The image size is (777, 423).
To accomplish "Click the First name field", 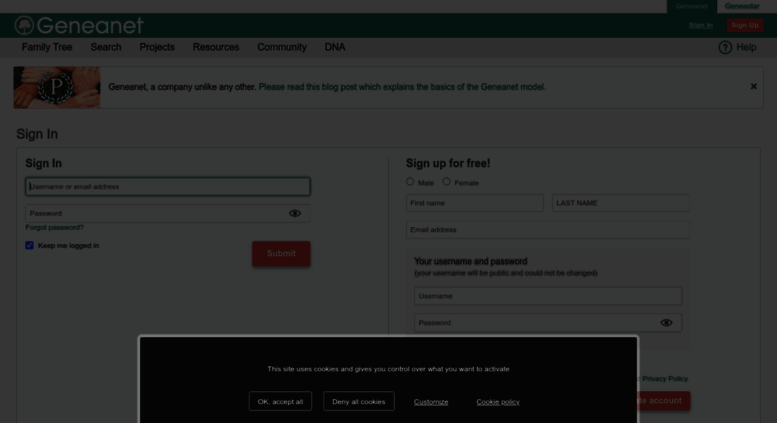I will click(475, 203).
